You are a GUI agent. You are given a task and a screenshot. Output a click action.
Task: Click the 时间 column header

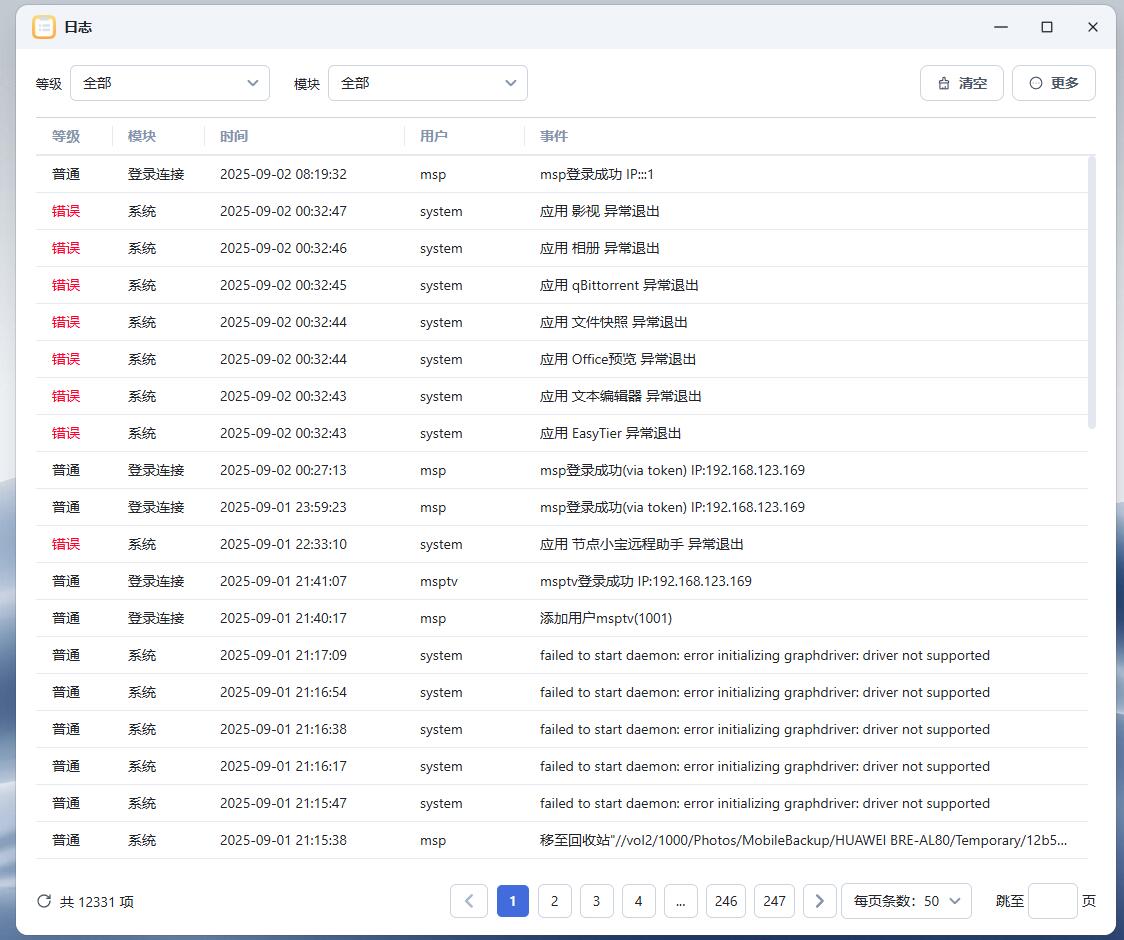coord(234,136)
